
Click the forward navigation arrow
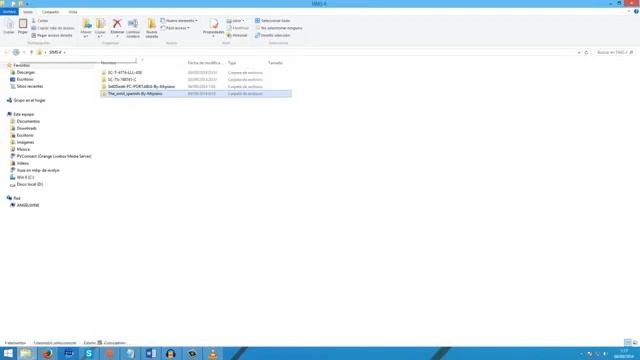[16, 52]
